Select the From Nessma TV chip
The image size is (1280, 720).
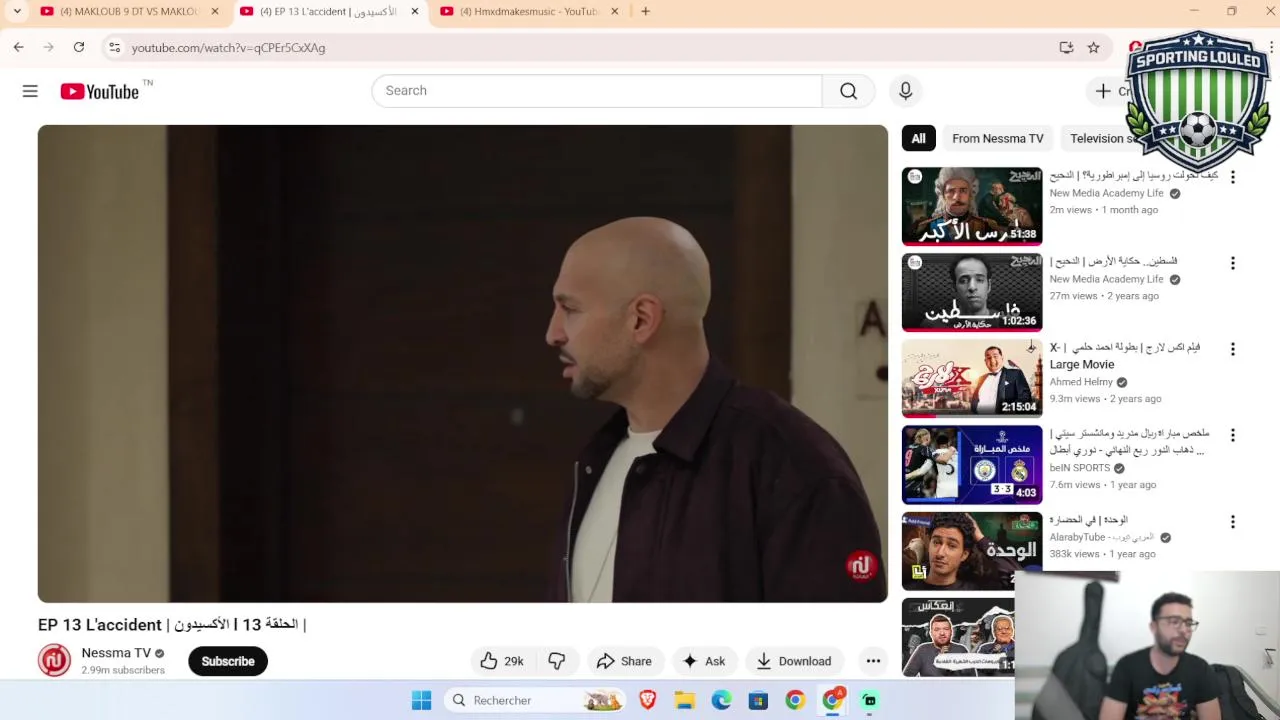(997, 138)
